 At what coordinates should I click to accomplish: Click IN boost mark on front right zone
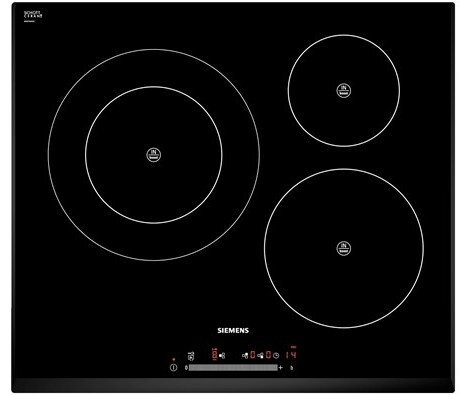coord(344,248)
